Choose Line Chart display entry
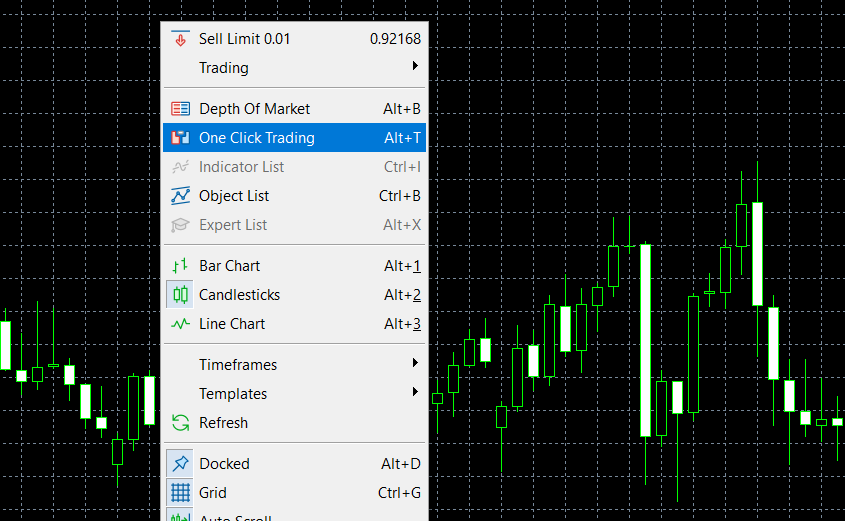 pyautogui.click(x=232, y=324)
